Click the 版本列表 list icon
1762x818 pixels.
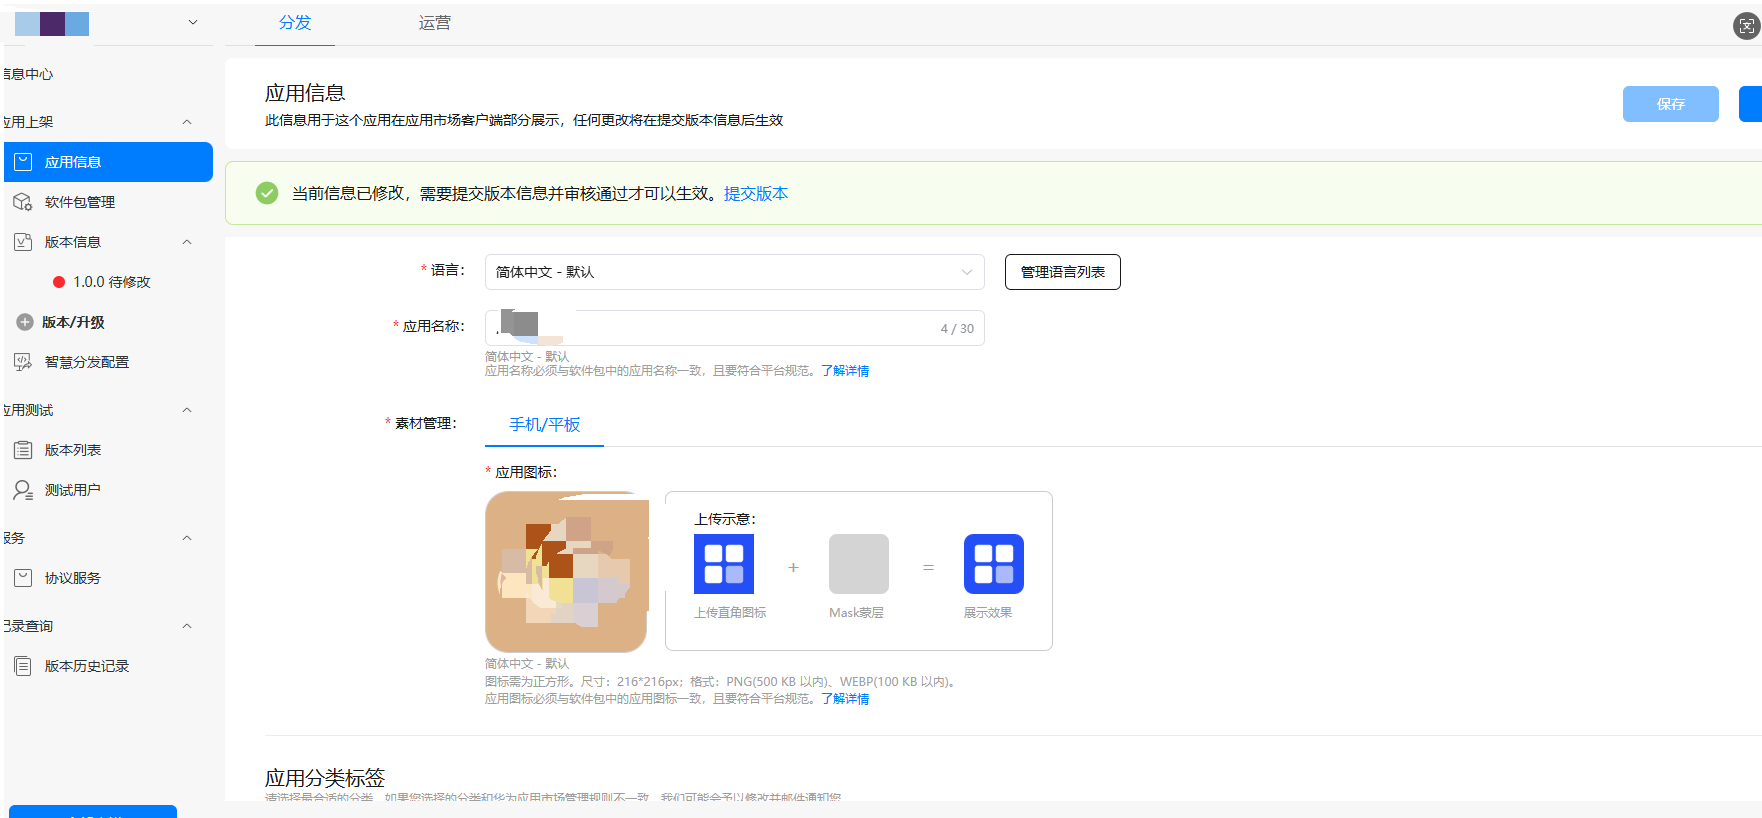pyautogui.click(x=23, y=450)
